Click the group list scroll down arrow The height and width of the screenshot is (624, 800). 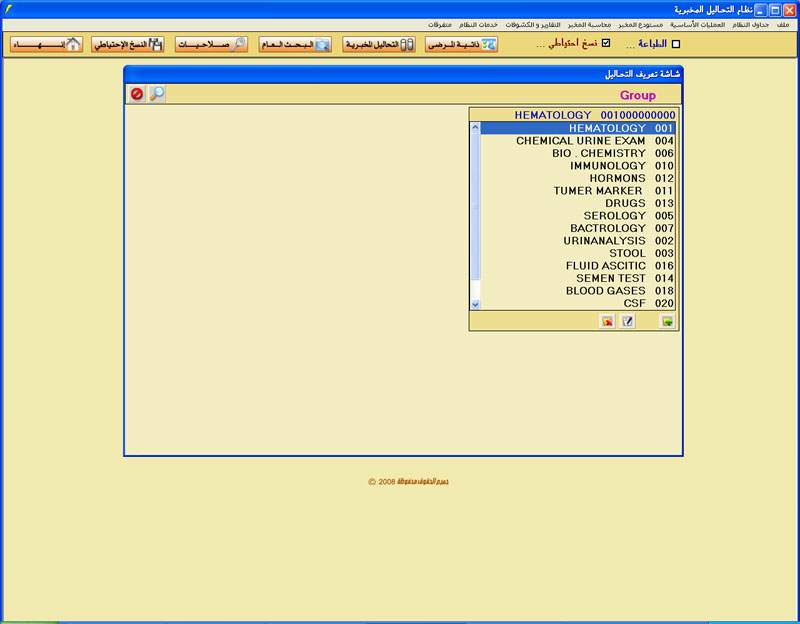click(x=476, y=303)
